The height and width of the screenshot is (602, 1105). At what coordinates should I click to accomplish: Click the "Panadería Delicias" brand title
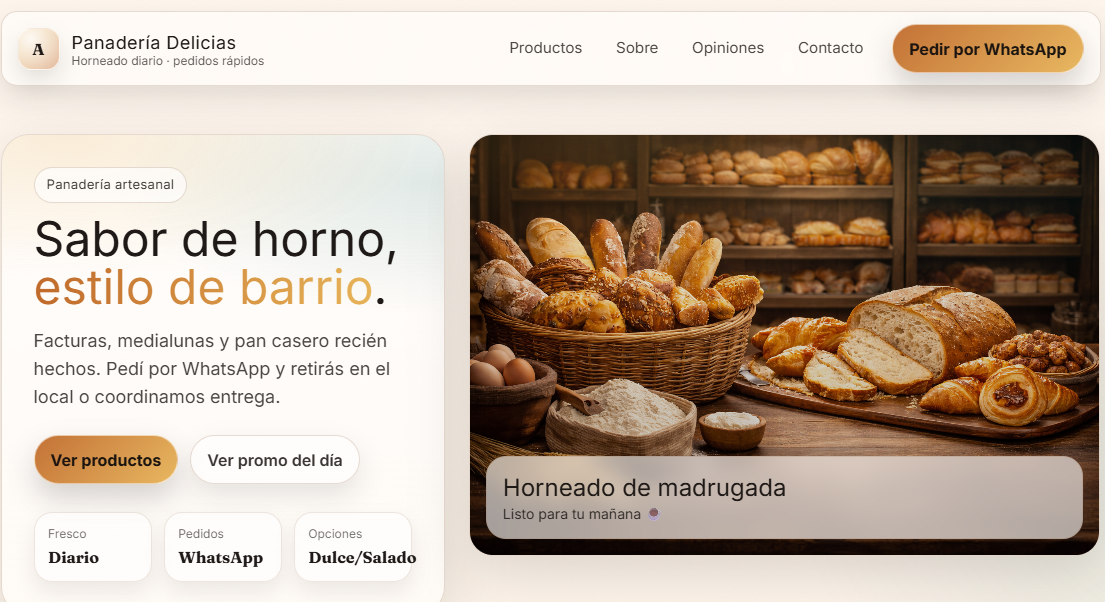[154, 42]
